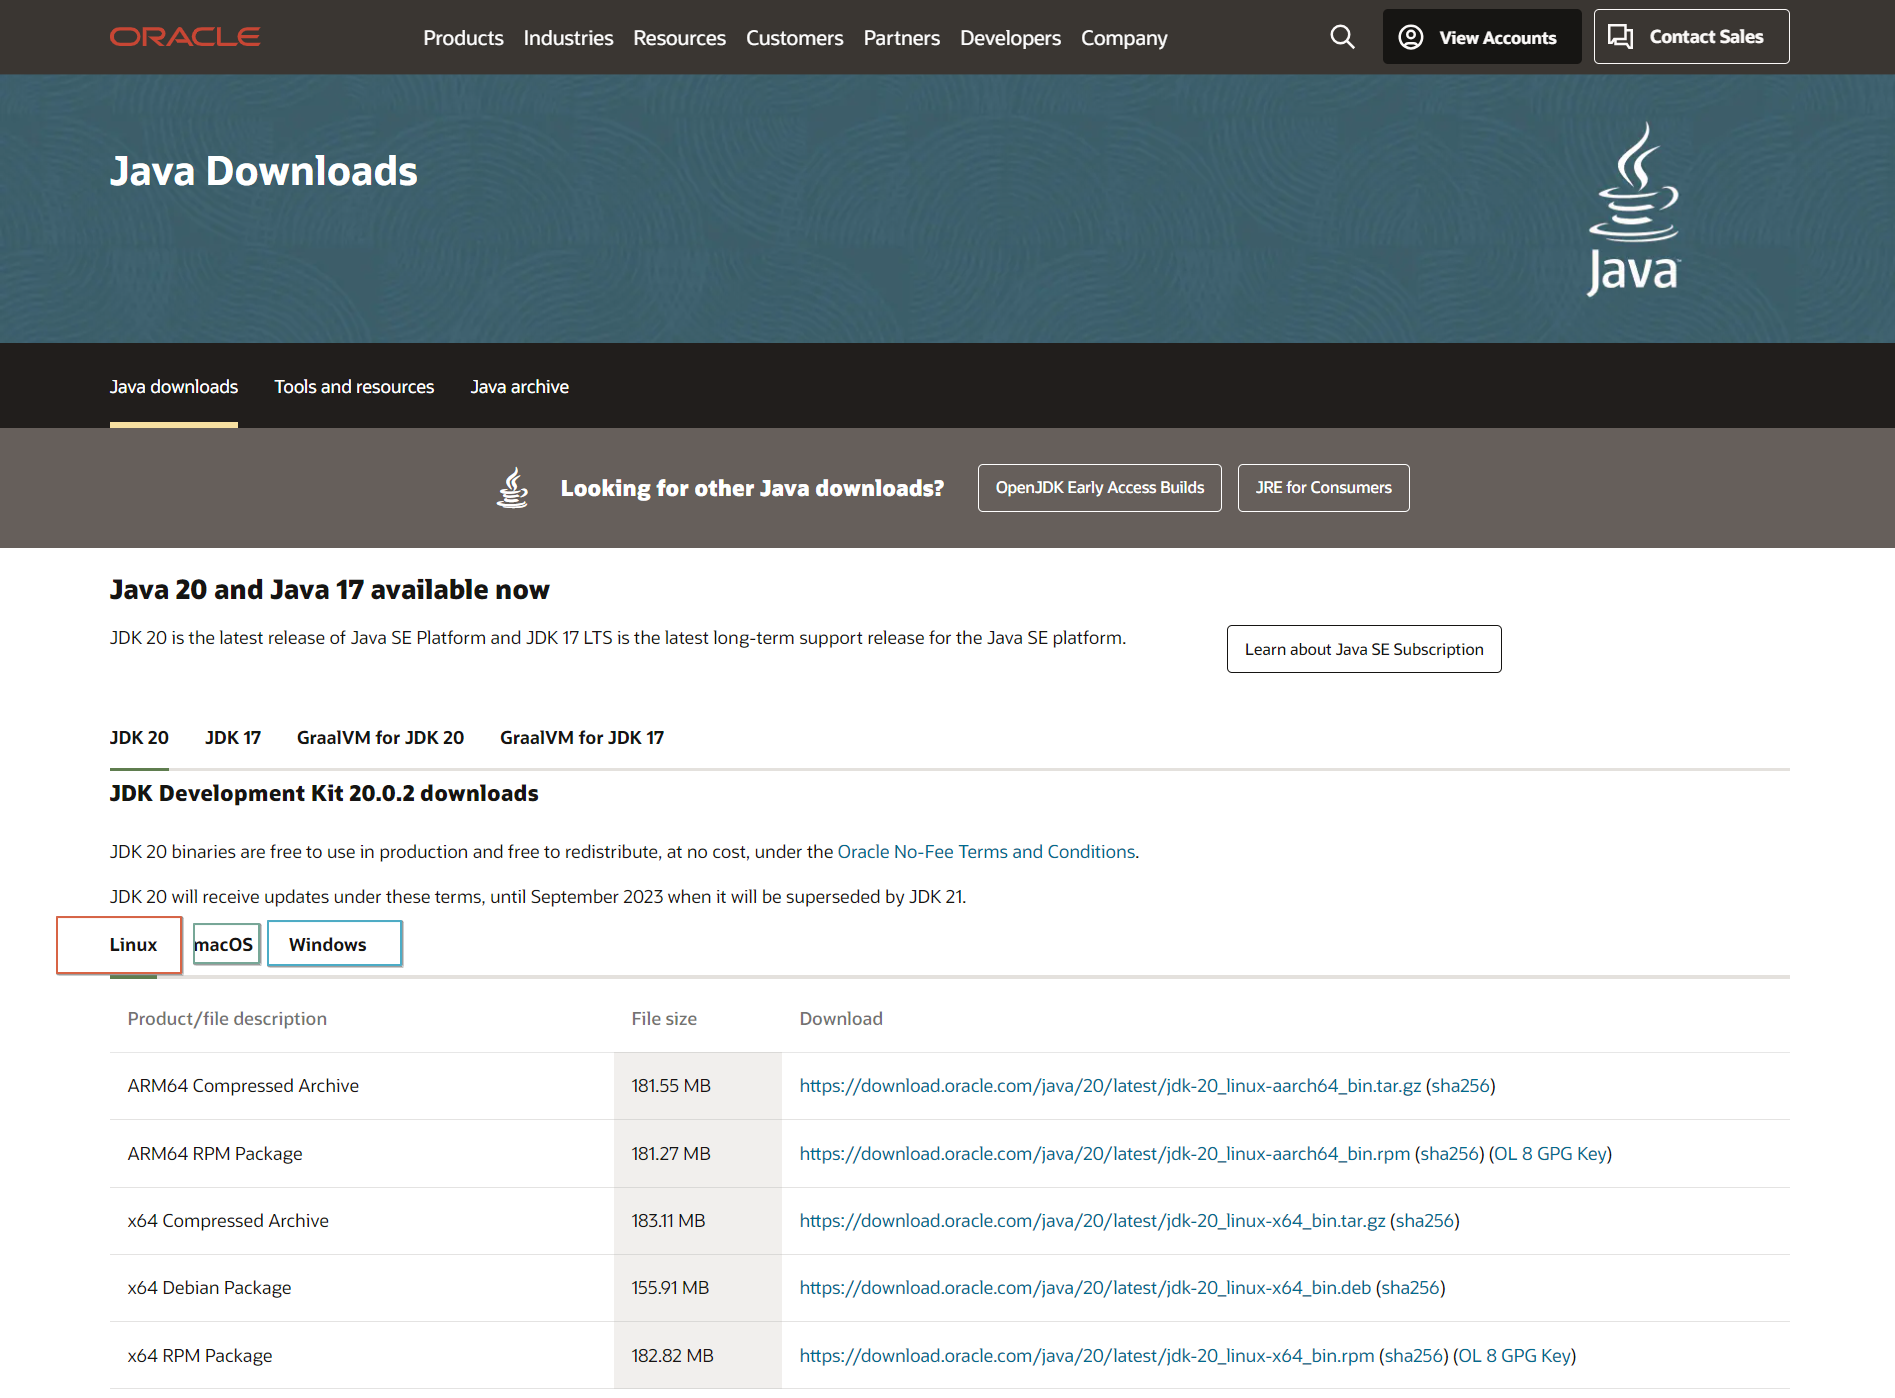The width and height of the screenshot is (1895, 1398).
Task: Open the Partners menu
Action: coord(901,38)
